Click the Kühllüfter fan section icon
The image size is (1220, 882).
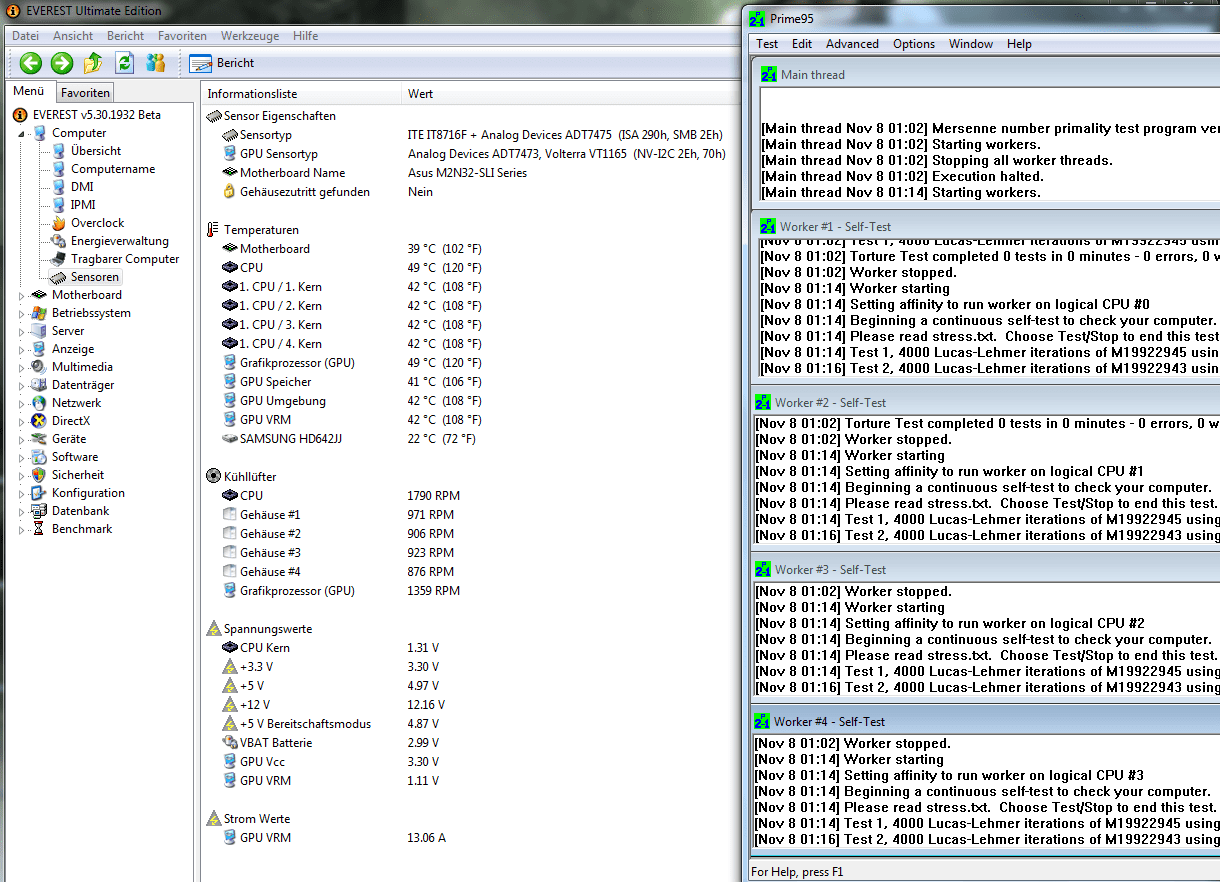tap(213, 477)
